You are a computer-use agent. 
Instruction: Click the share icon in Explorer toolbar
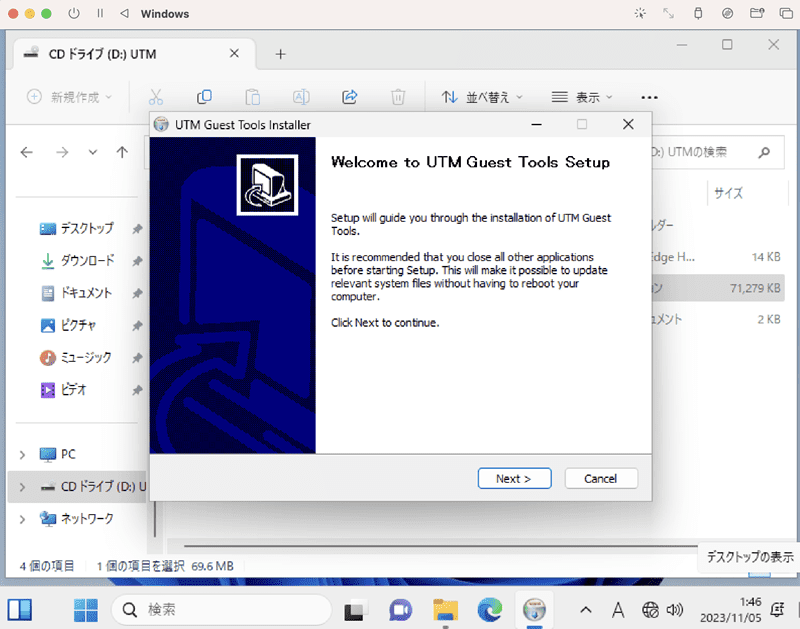(349, 96)
